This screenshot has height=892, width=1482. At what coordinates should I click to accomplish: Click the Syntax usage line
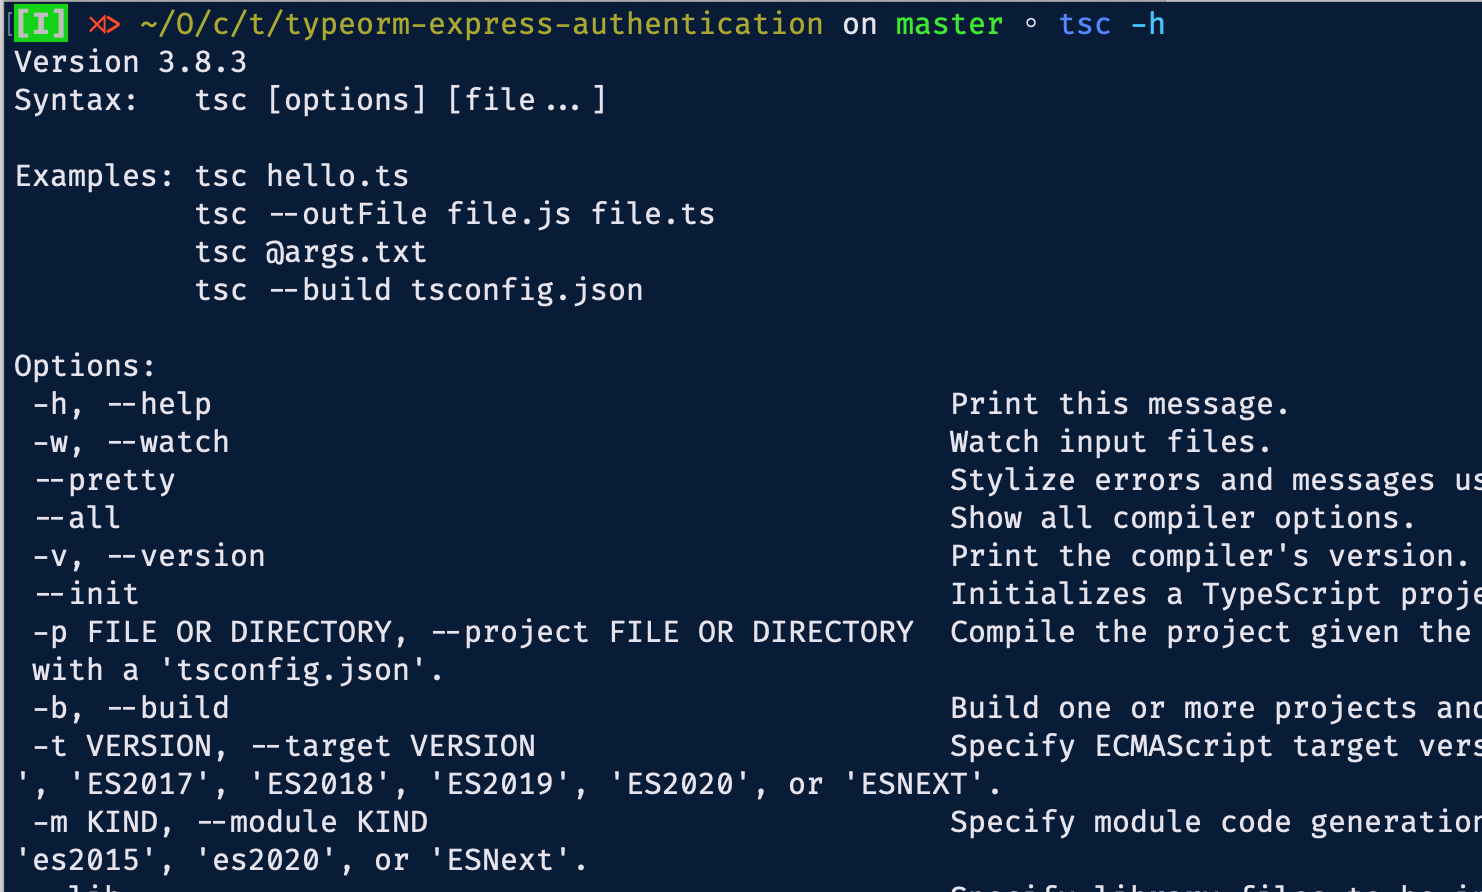[x=310, y=100]
